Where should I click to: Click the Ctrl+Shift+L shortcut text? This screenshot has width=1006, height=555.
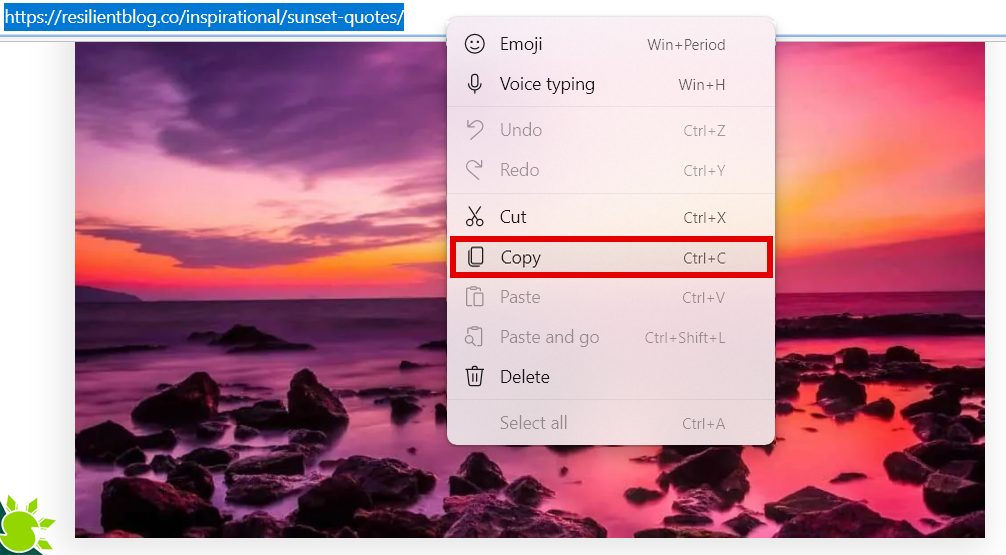pos(685,337)
